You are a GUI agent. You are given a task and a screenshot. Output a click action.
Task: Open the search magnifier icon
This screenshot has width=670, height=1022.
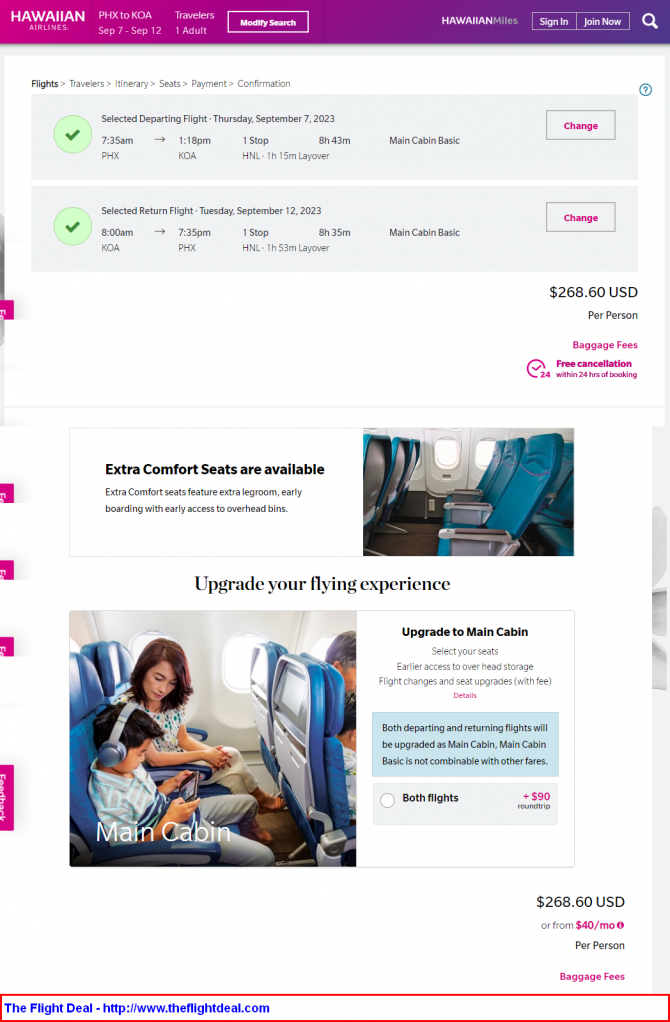click(x=649, y=21)
